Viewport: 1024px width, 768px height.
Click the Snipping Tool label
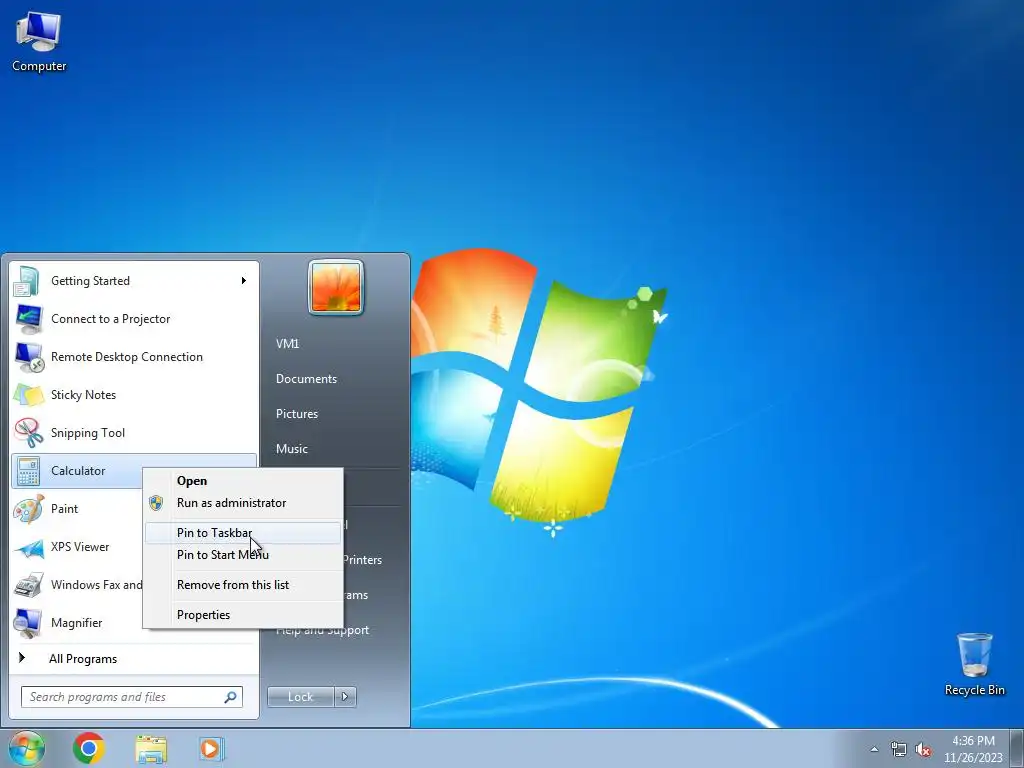pyautogui.click(x=88, y=432)
